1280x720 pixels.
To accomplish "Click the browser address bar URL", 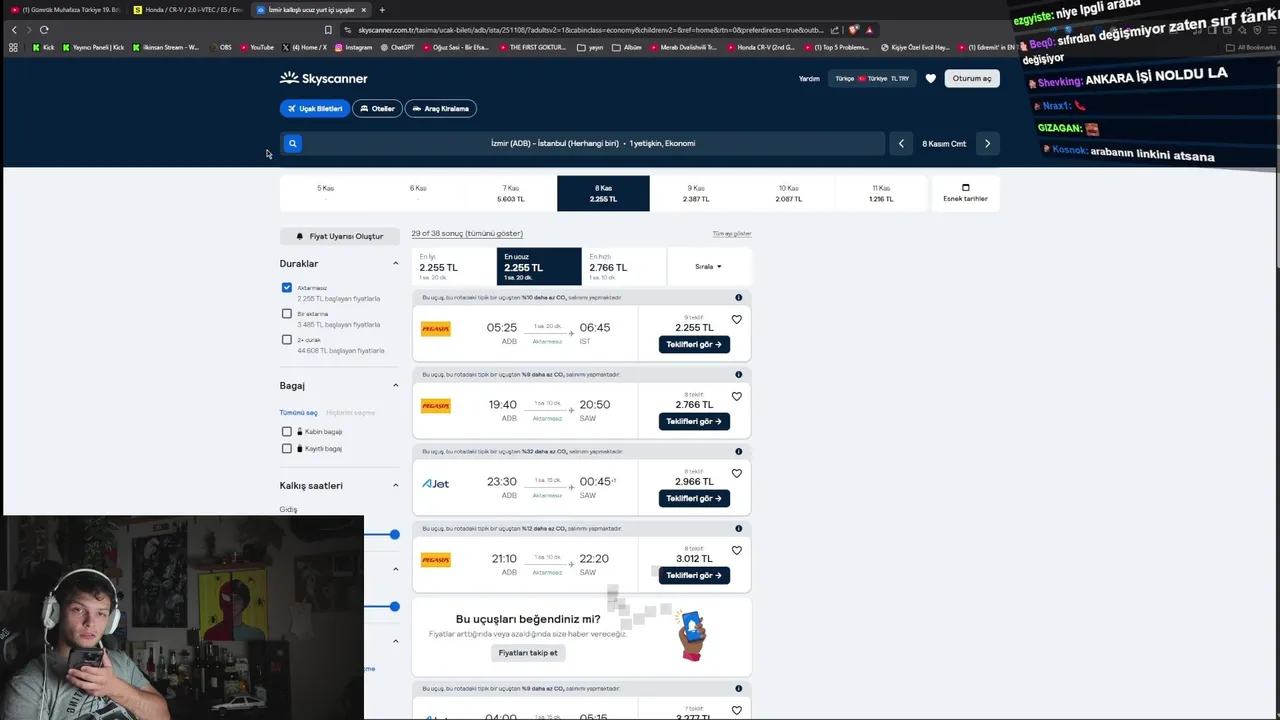I will click(x=590, y=30).
